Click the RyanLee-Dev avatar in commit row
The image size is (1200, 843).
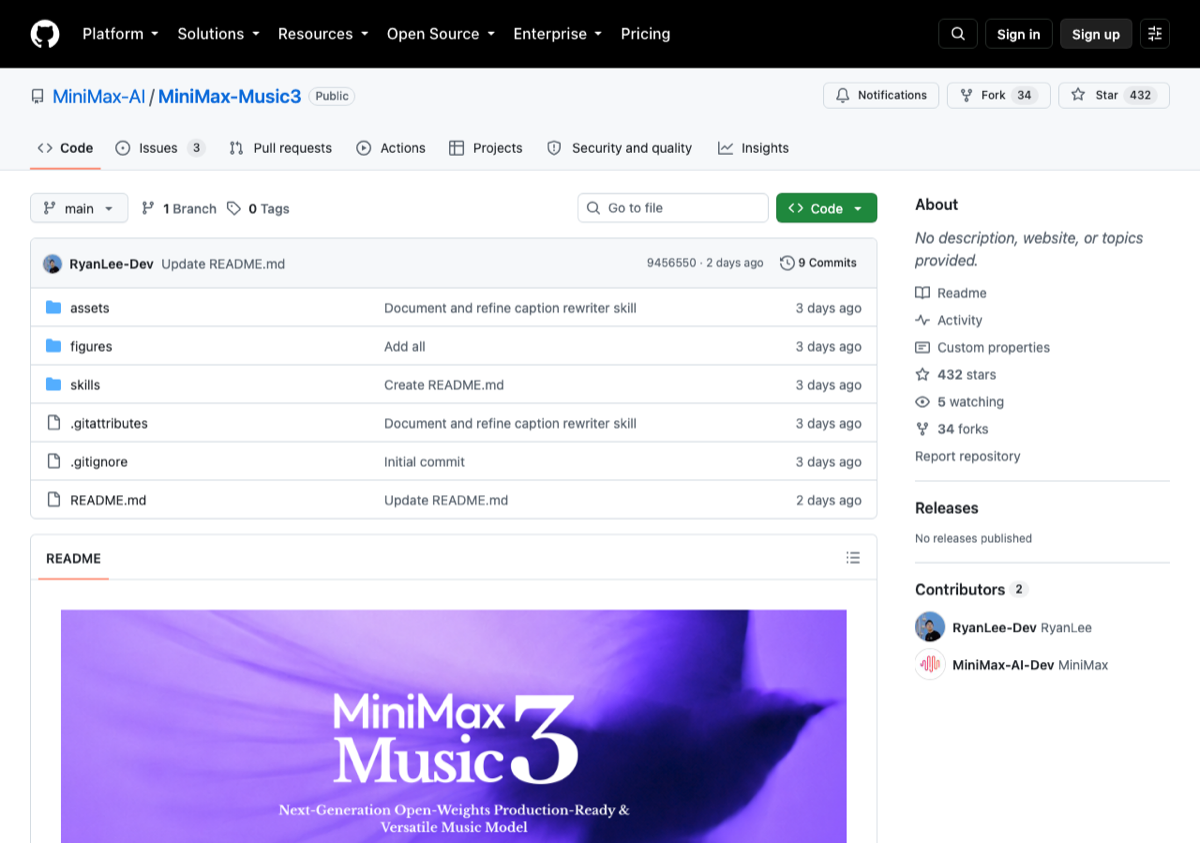53,264
